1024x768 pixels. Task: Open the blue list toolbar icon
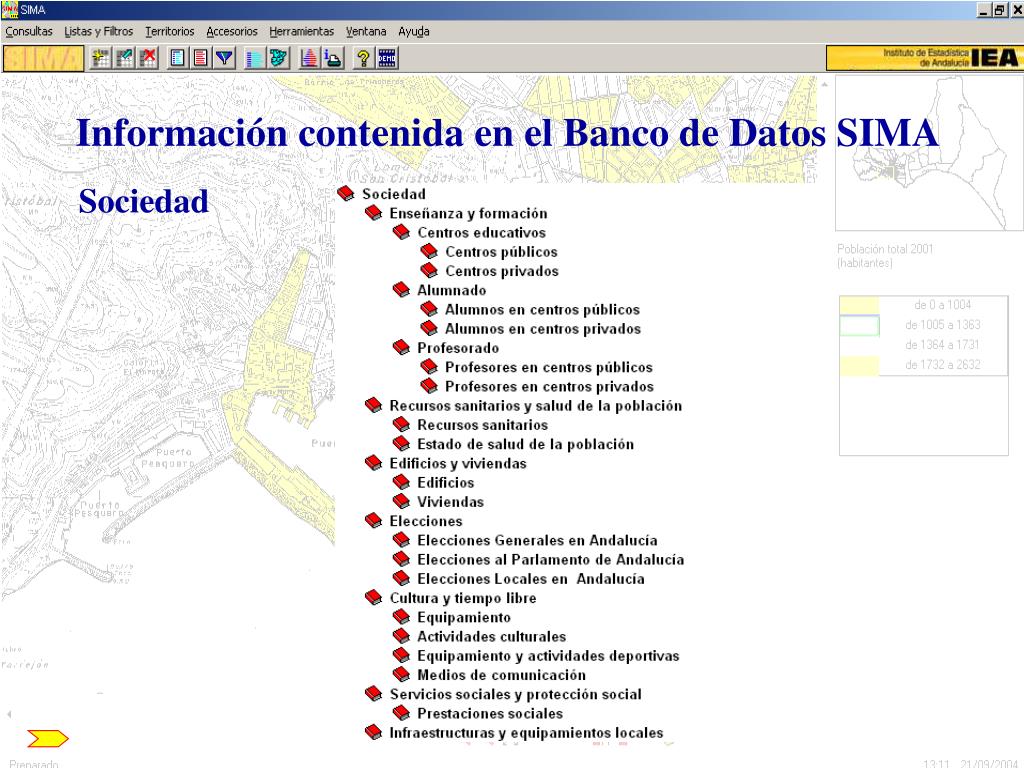click(x=177, y=58)
